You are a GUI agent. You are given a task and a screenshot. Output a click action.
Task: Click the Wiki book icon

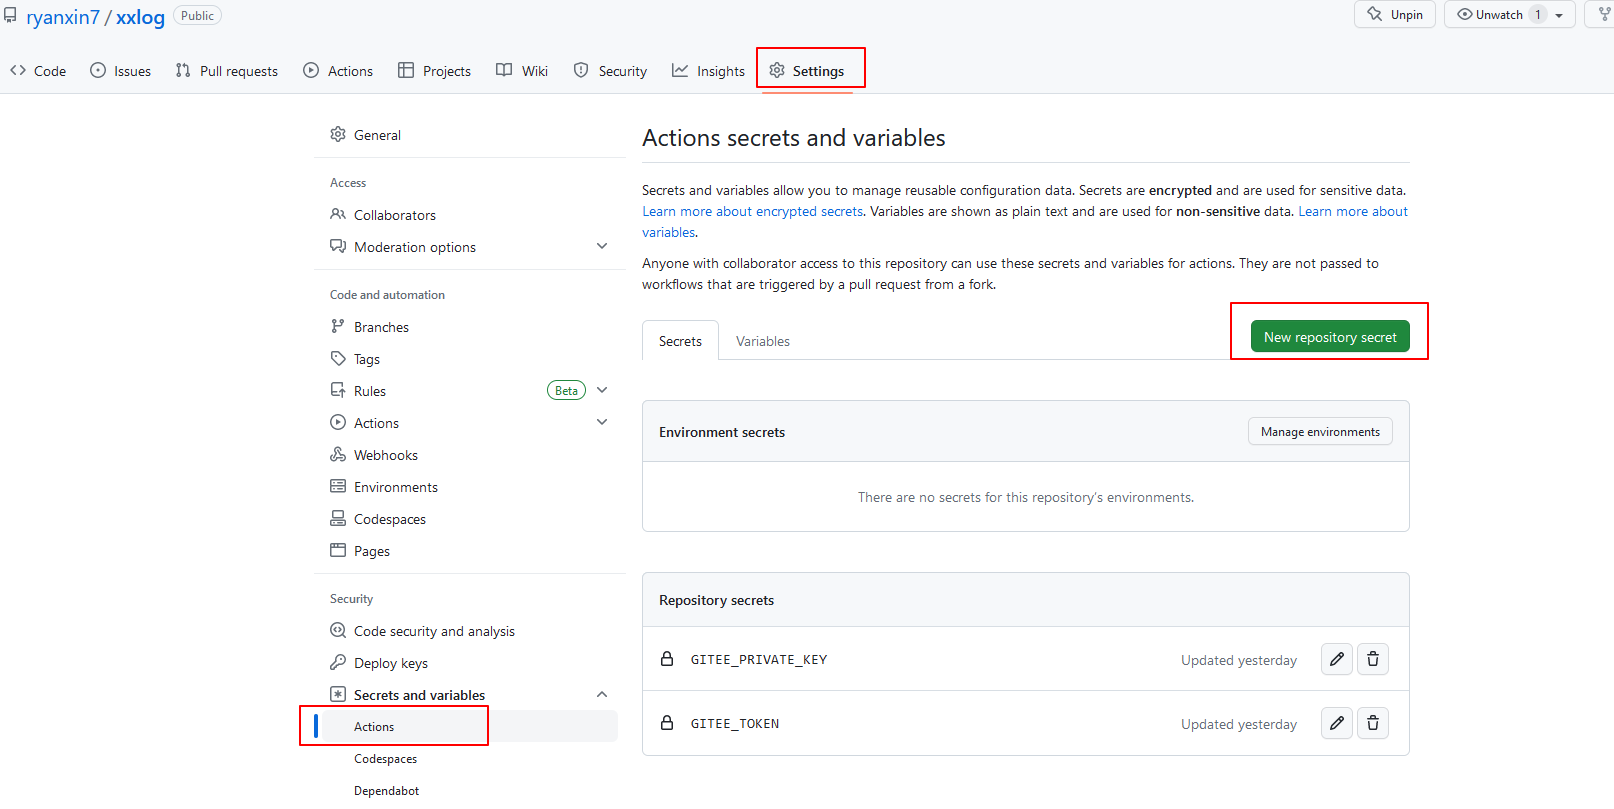coord(504,70)
